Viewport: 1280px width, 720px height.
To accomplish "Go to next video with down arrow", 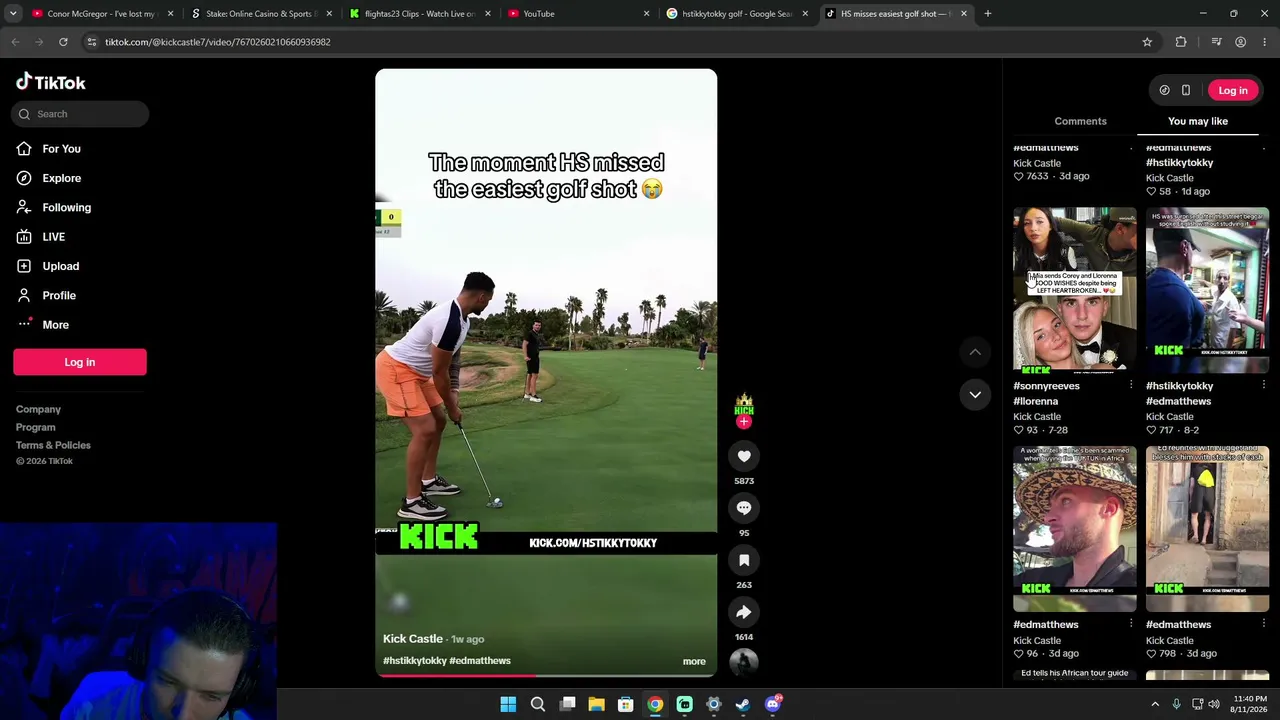I will 975,394.
